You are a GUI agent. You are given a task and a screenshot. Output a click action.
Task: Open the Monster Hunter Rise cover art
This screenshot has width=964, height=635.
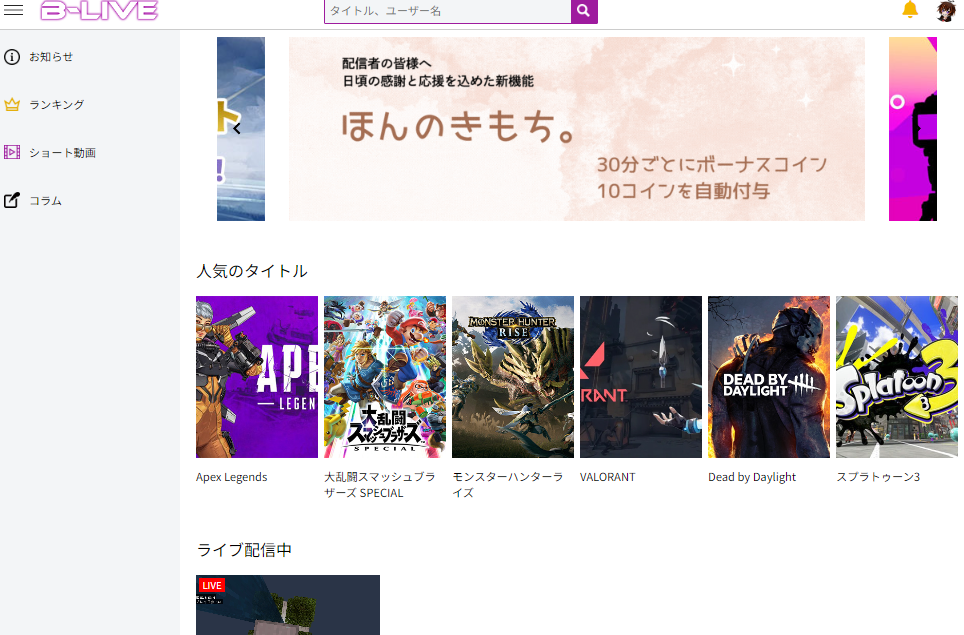pos(513,377)
